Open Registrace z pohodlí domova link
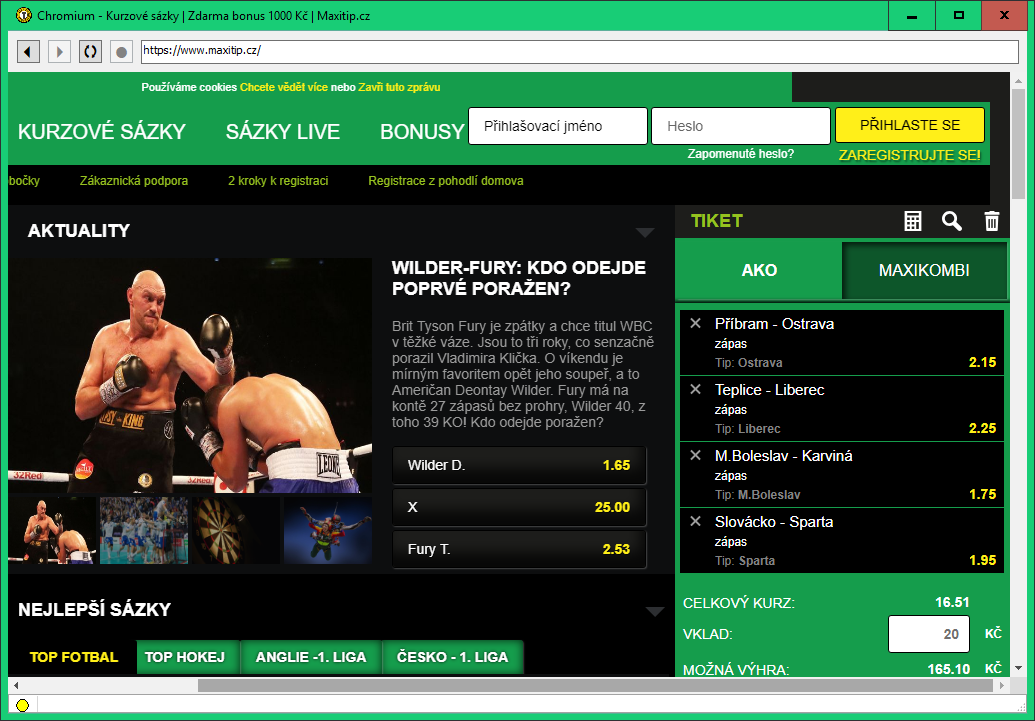This screenshot has width=1035, height=721. (x=446, y=181)
